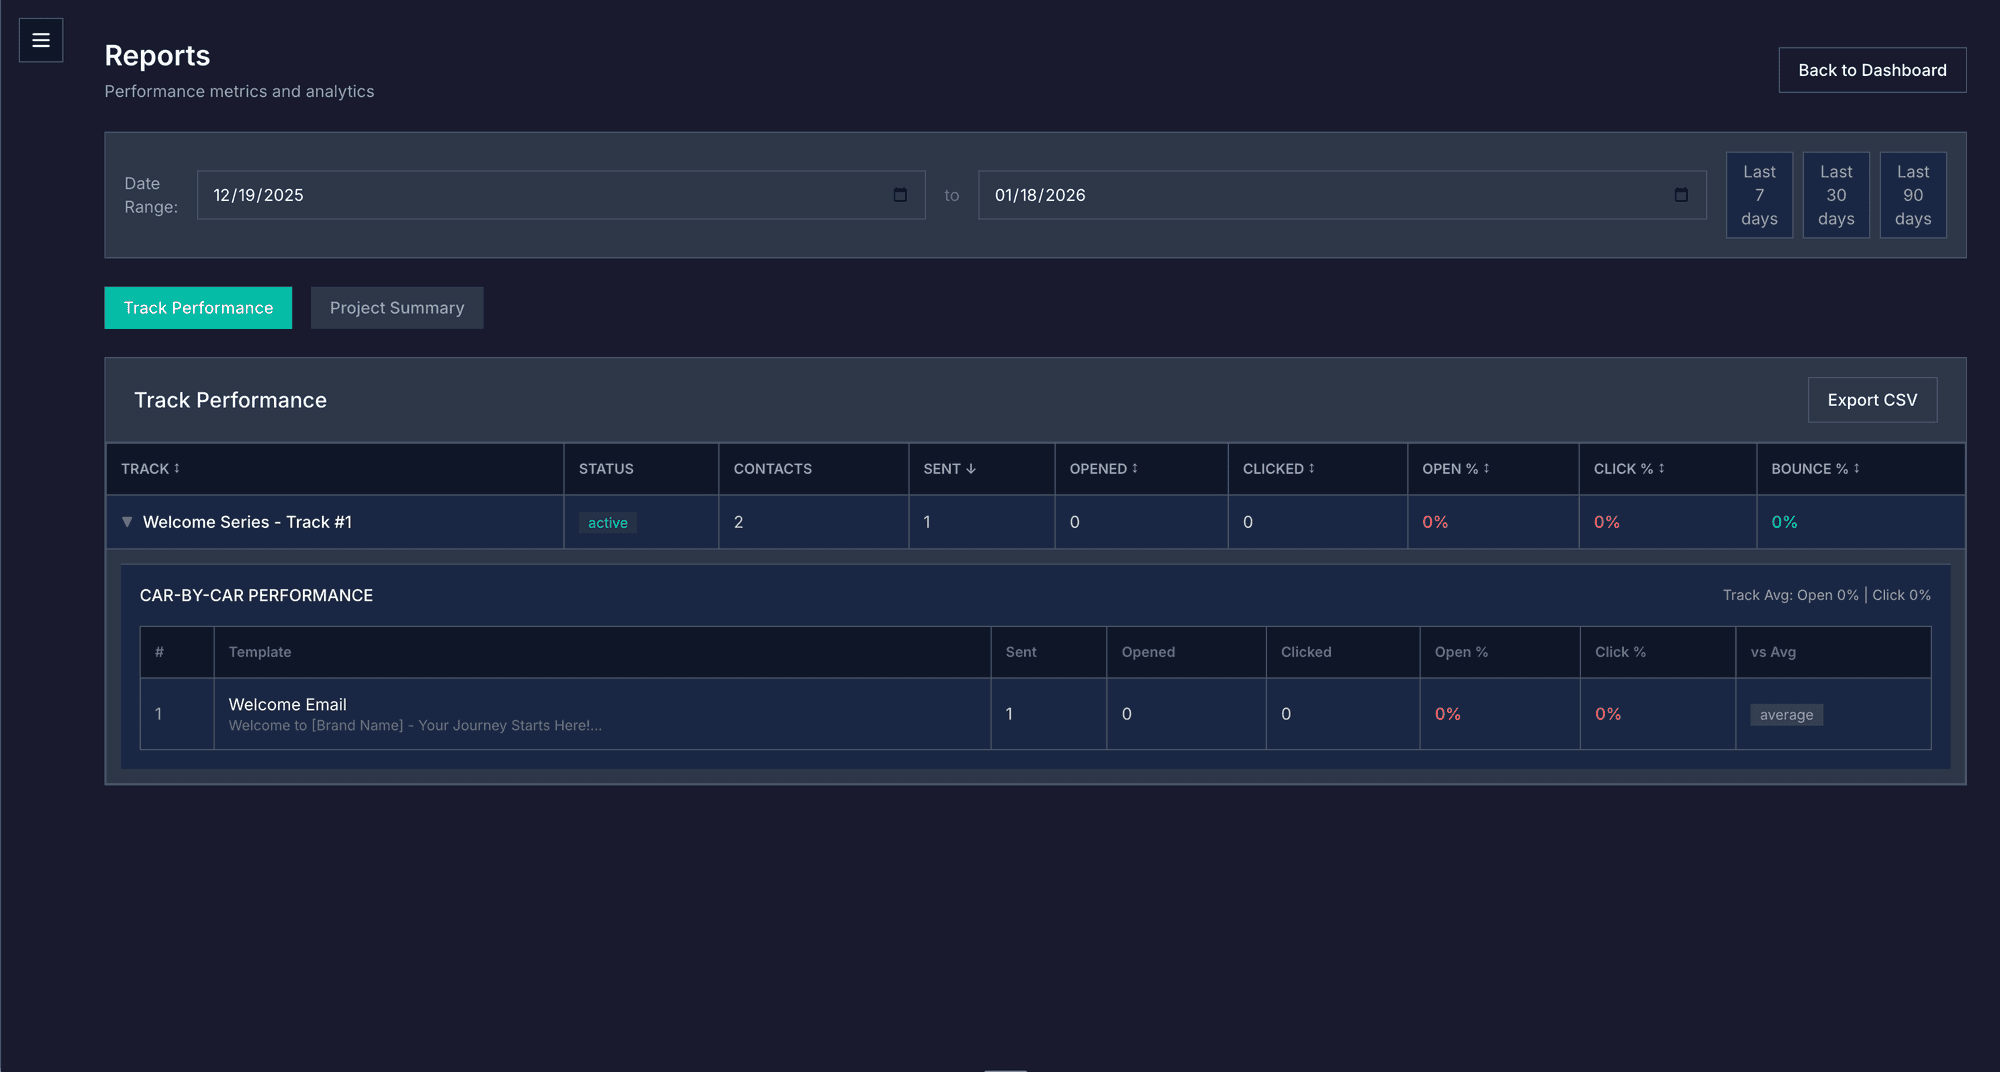Export the report as CSV
The height and width of the screenshot is (1072, 2000).
pos(1872,399)
